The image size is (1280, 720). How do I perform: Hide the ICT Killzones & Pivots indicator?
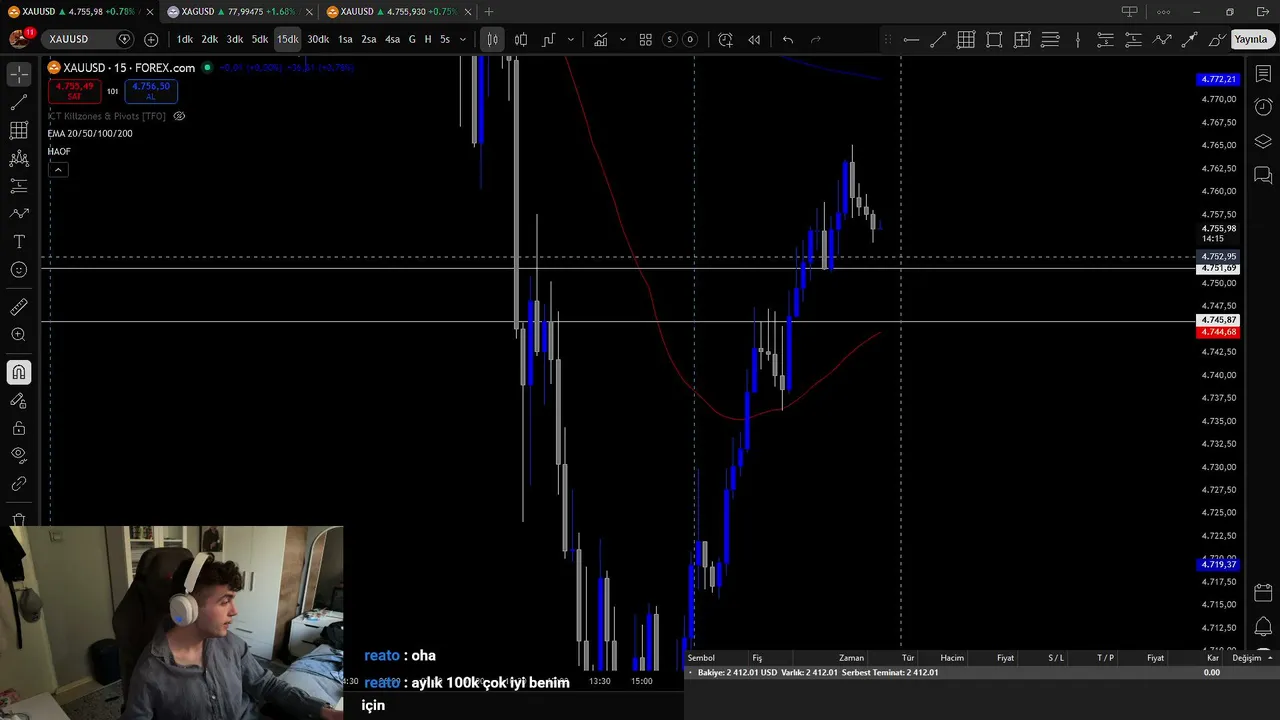tap(180, 116)
